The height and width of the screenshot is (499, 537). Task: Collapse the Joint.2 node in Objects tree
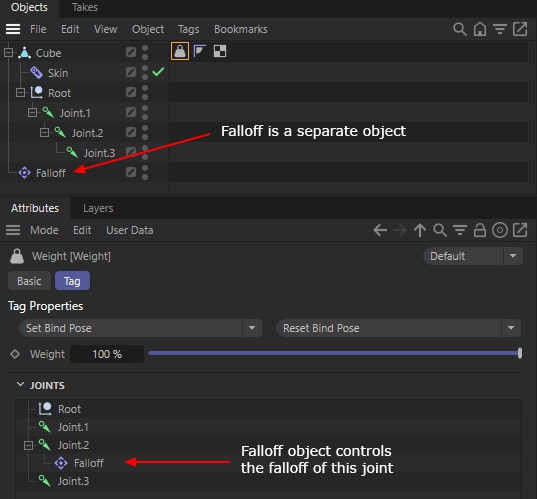45,132
